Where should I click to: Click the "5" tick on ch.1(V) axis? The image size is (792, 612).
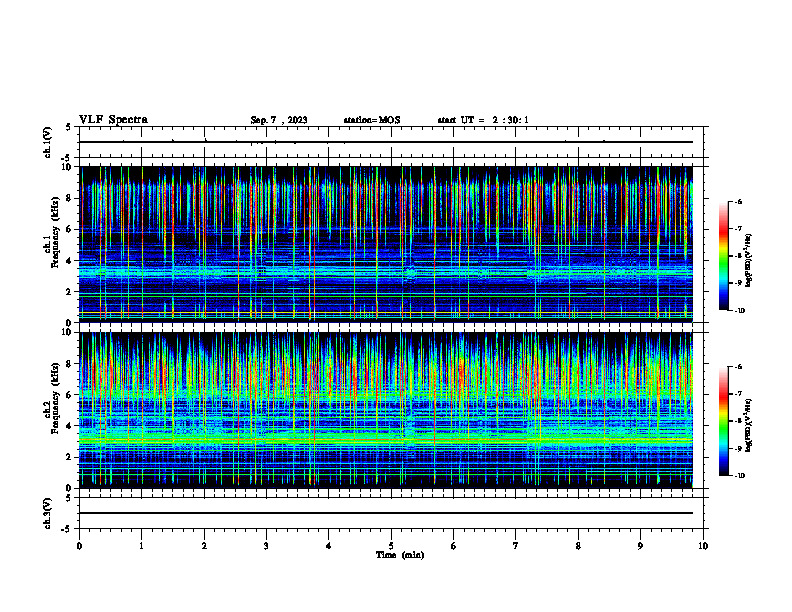click(x=69, y=127)
